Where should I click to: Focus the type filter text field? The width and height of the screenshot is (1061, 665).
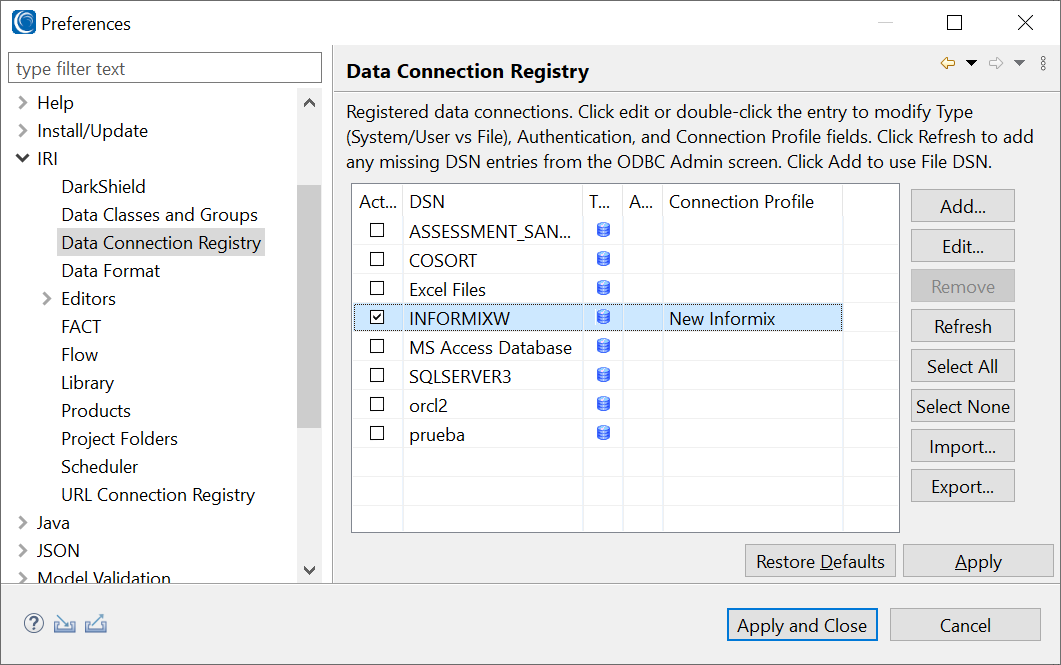tap(165, 68)
